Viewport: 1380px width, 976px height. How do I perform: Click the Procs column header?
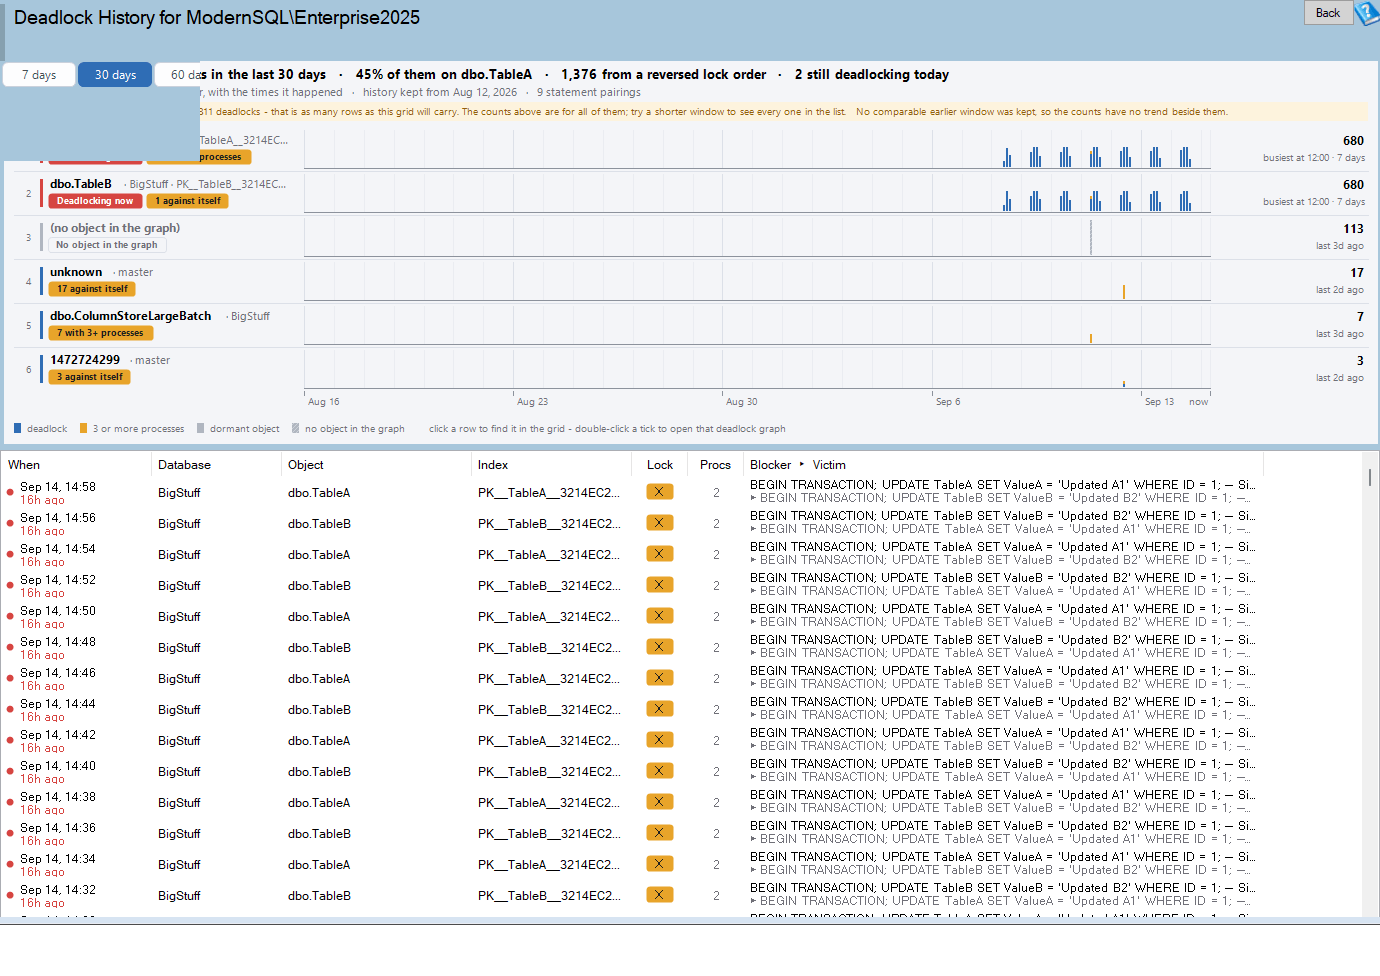tap(715, 465)
